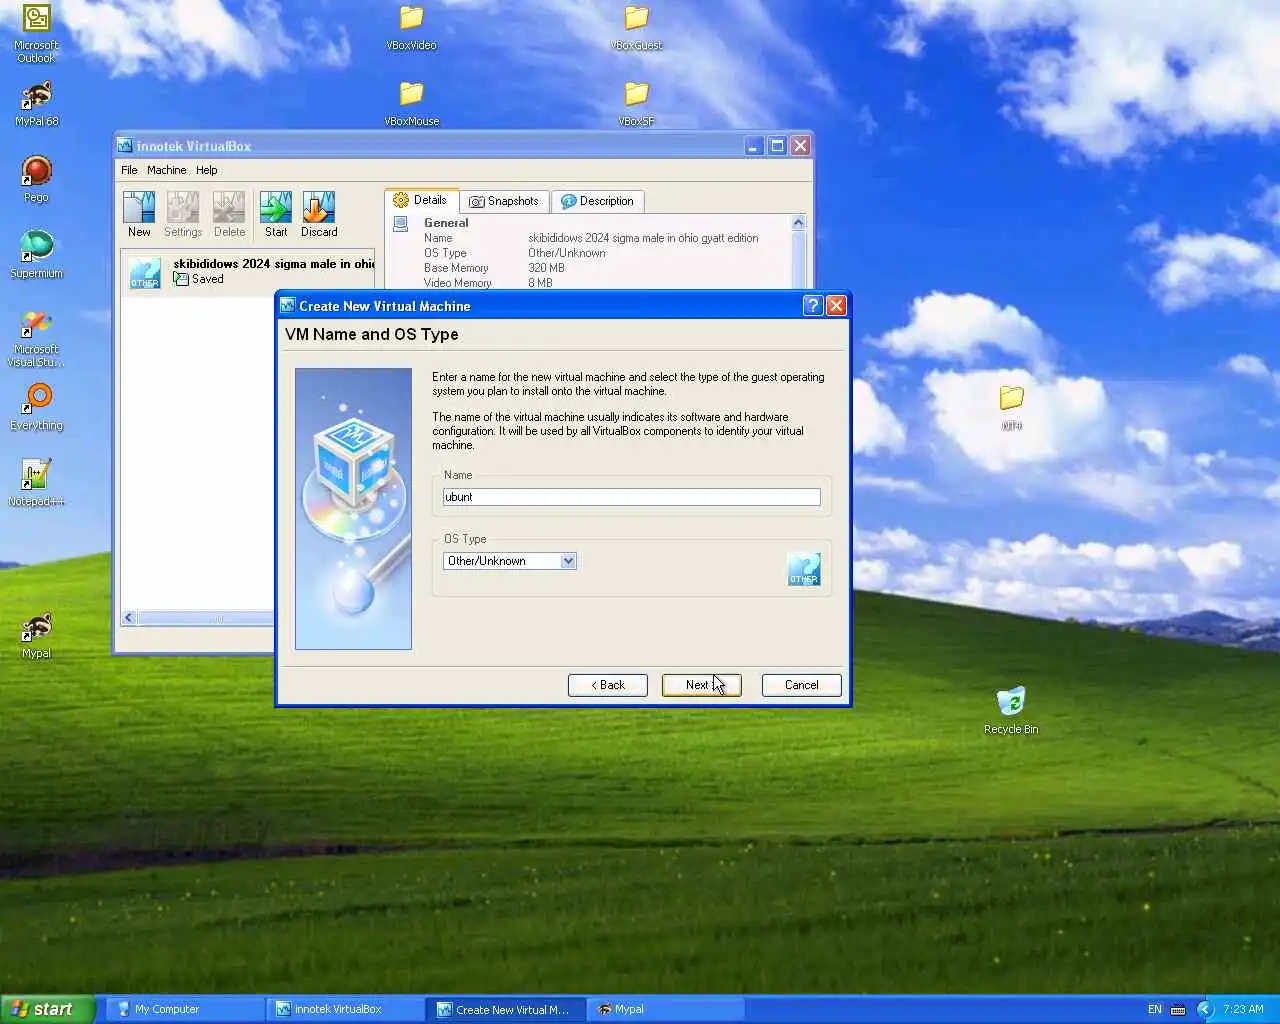Select the VBoxVideo folder on the desktop
Image resolution: width=1280 pixels, height=1024 pixels.
(411, 28)
